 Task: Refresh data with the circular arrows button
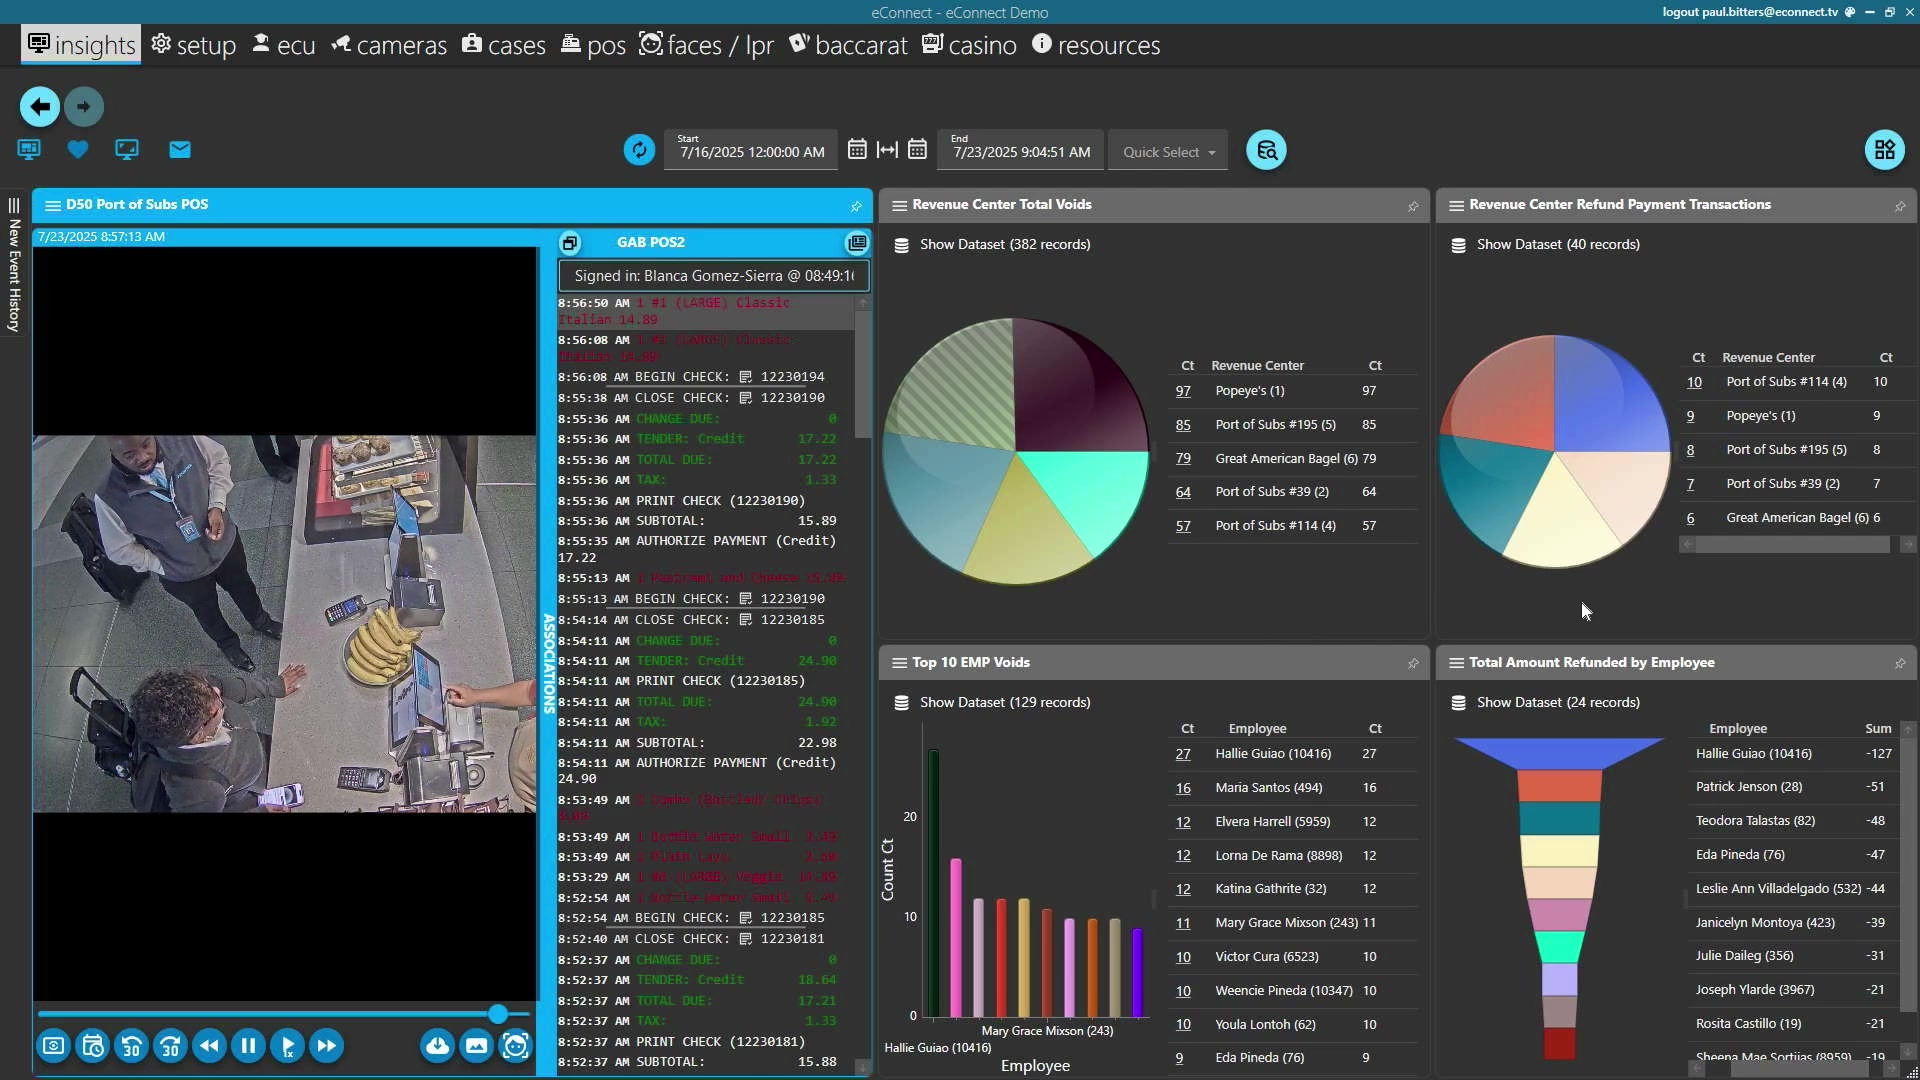pos(639,150)
